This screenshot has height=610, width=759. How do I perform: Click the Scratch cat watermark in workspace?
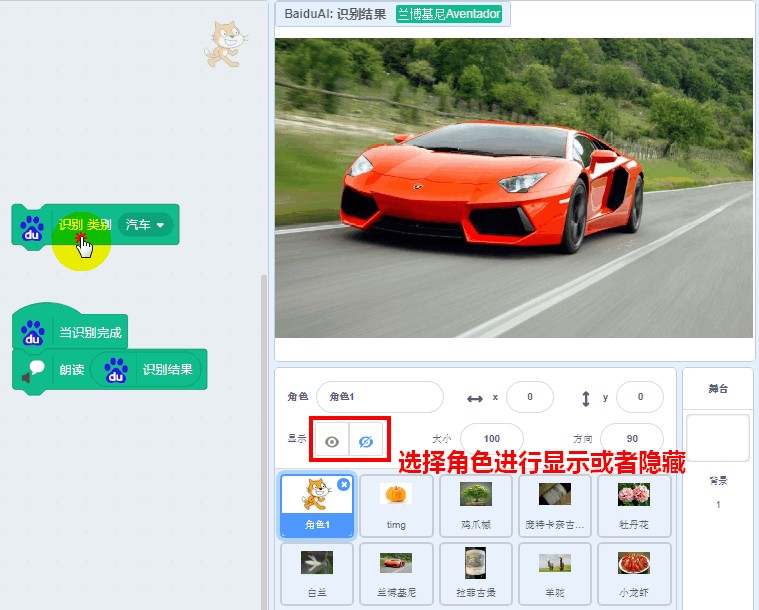click(x=226, y=44)
